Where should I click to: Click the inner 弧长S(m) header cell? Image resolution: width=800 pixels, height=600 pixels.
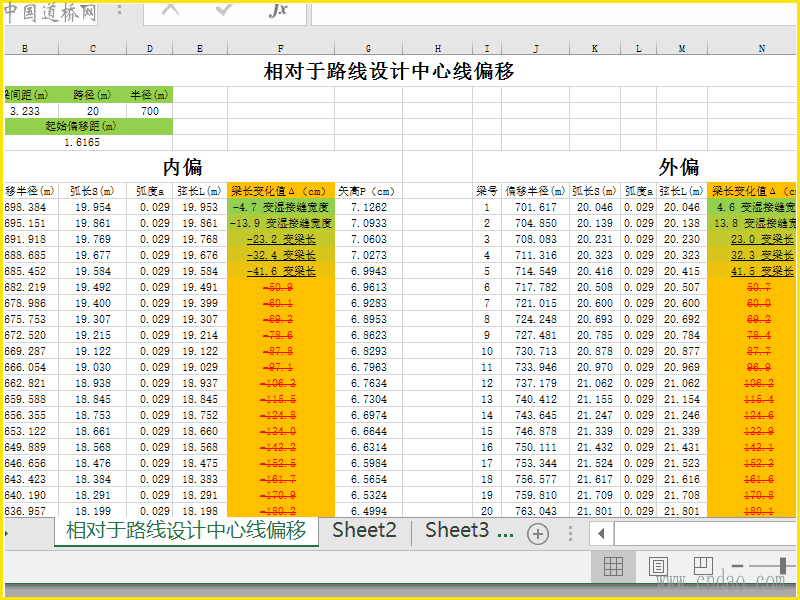[92, 191]
